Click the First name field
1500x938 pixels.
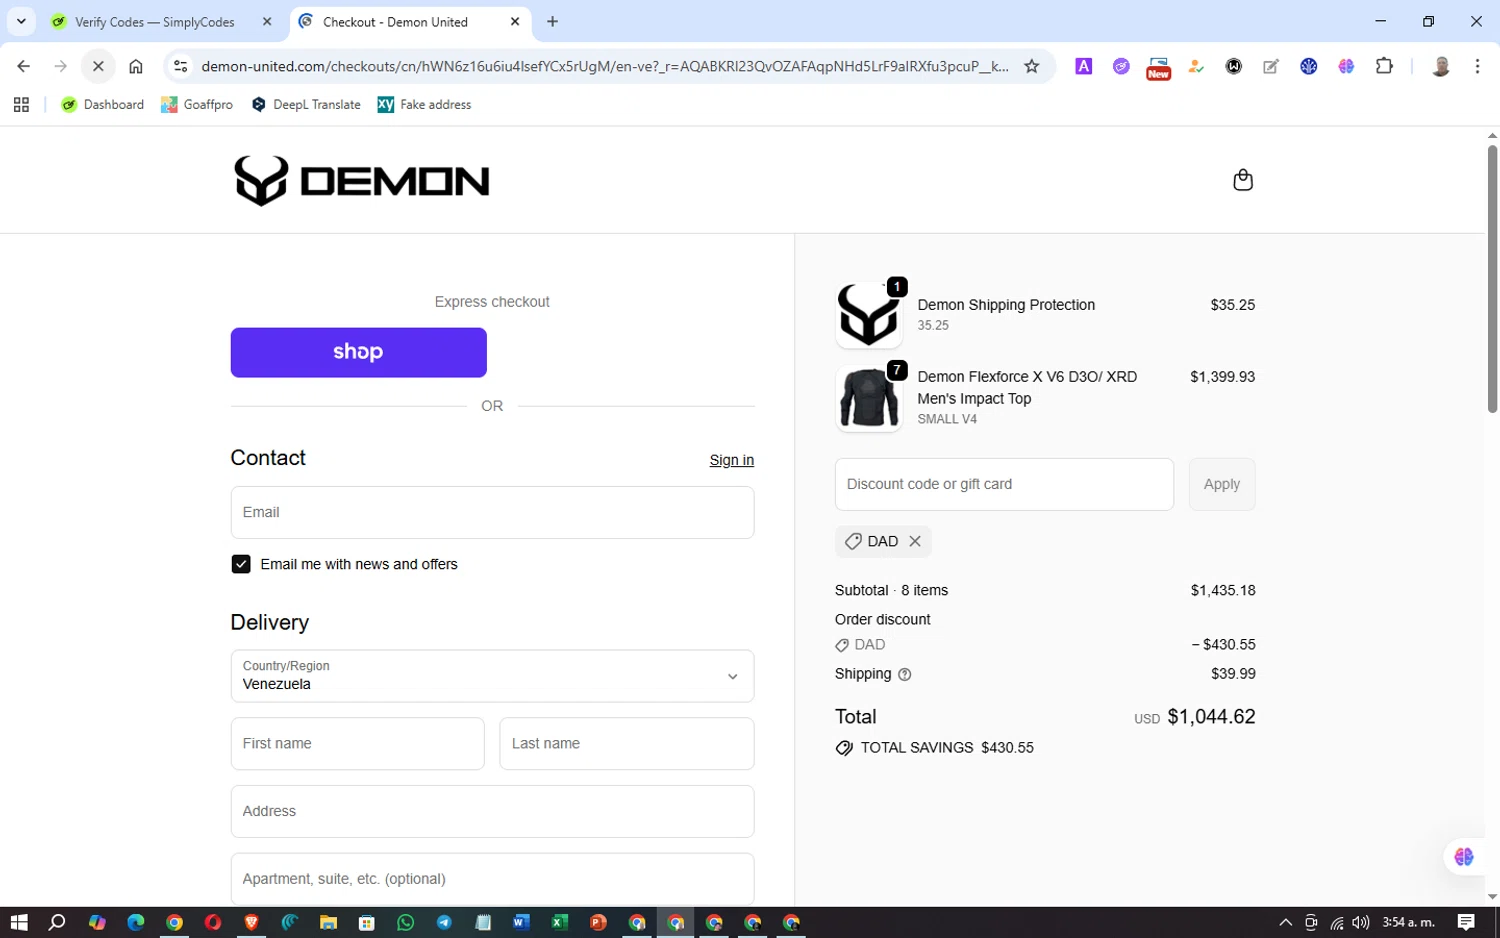click(357, 743)
